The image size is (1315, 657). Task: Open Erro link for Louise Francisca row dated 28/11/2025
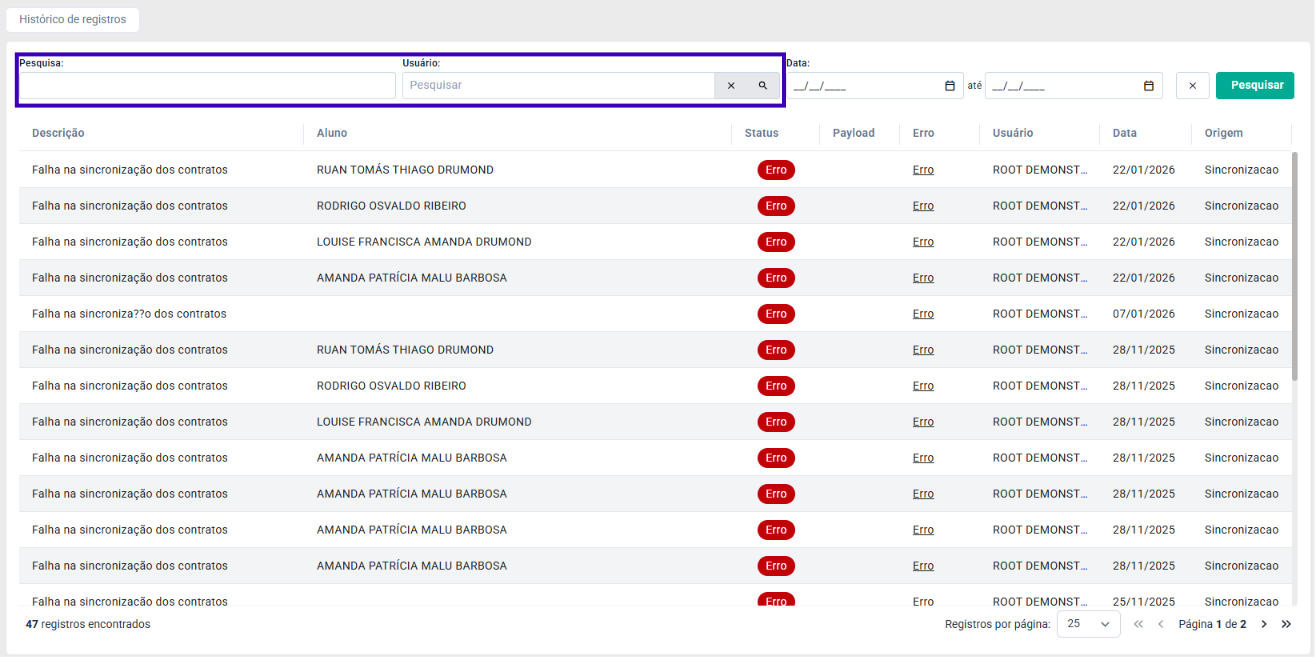click(923, 422)
